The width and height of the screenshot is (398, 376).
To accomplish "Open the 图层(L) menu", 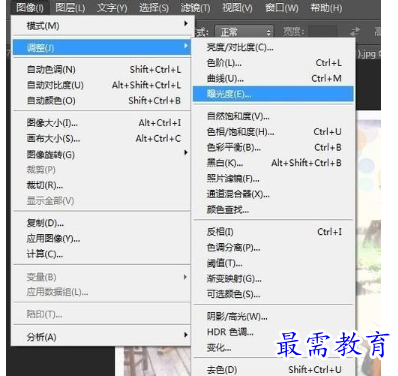I will pos(70,7).
